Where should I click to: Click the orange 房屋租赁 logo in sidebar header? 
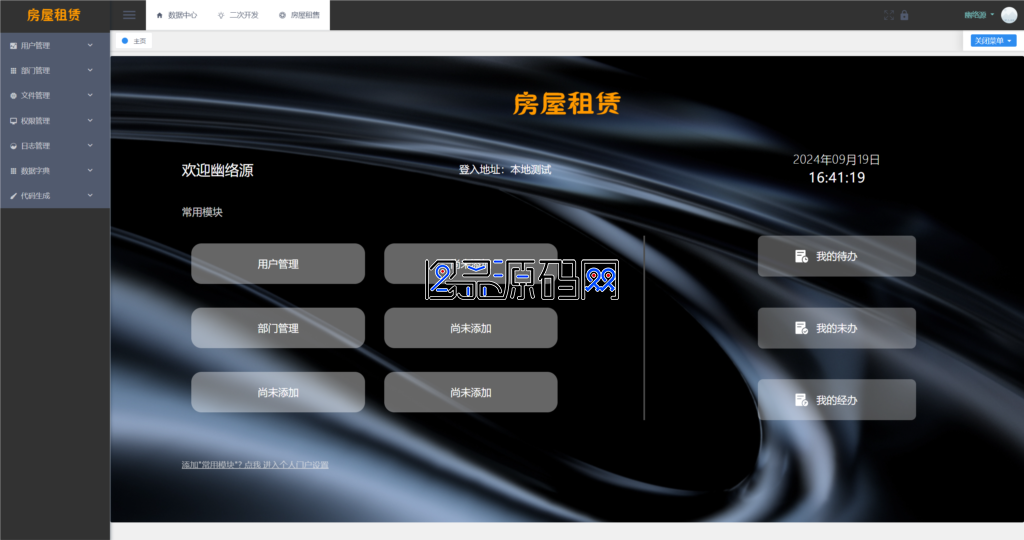[54, 15]
